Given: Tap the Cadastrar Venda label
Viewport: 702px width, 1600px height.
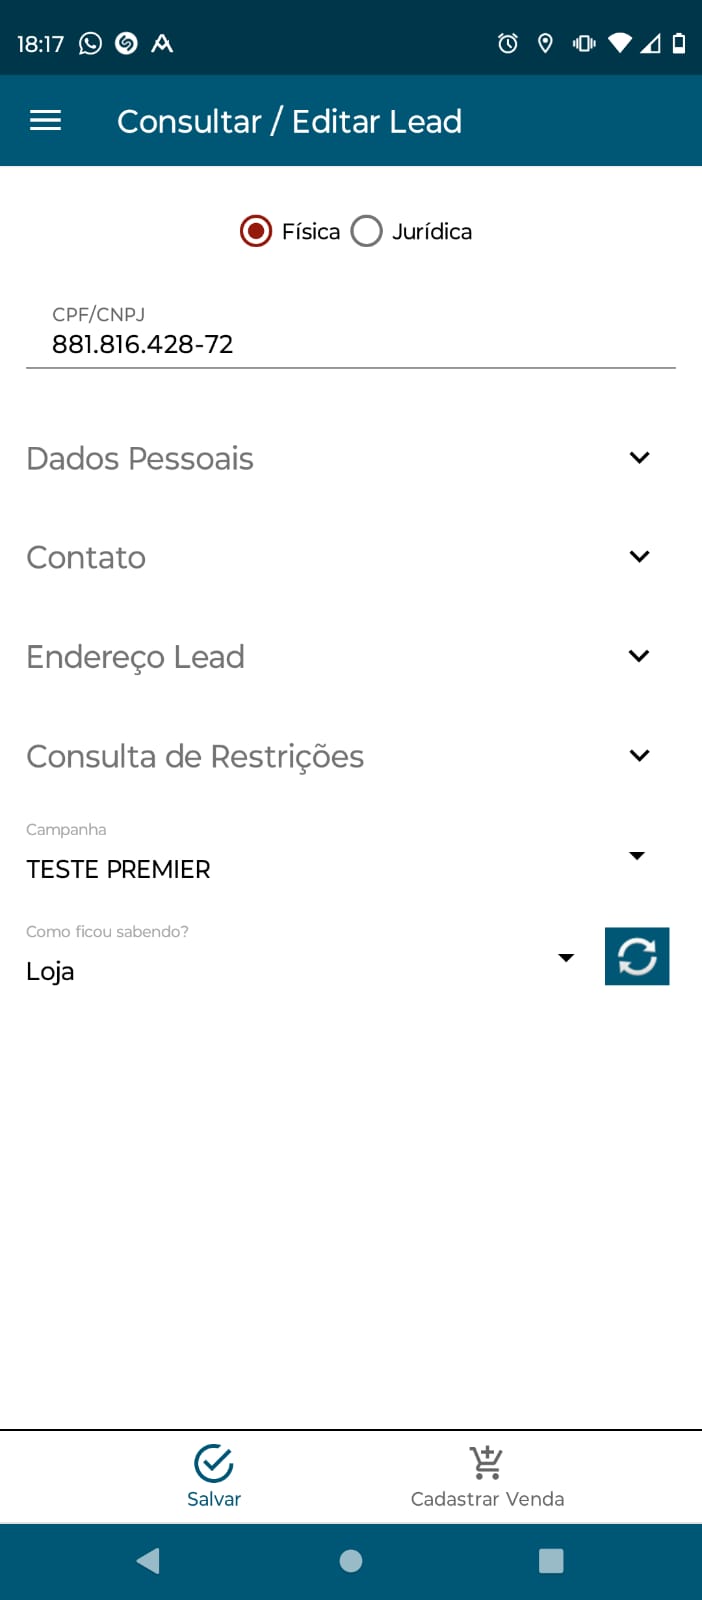Looking at the screenshot, I should (x=487, y=1499).
